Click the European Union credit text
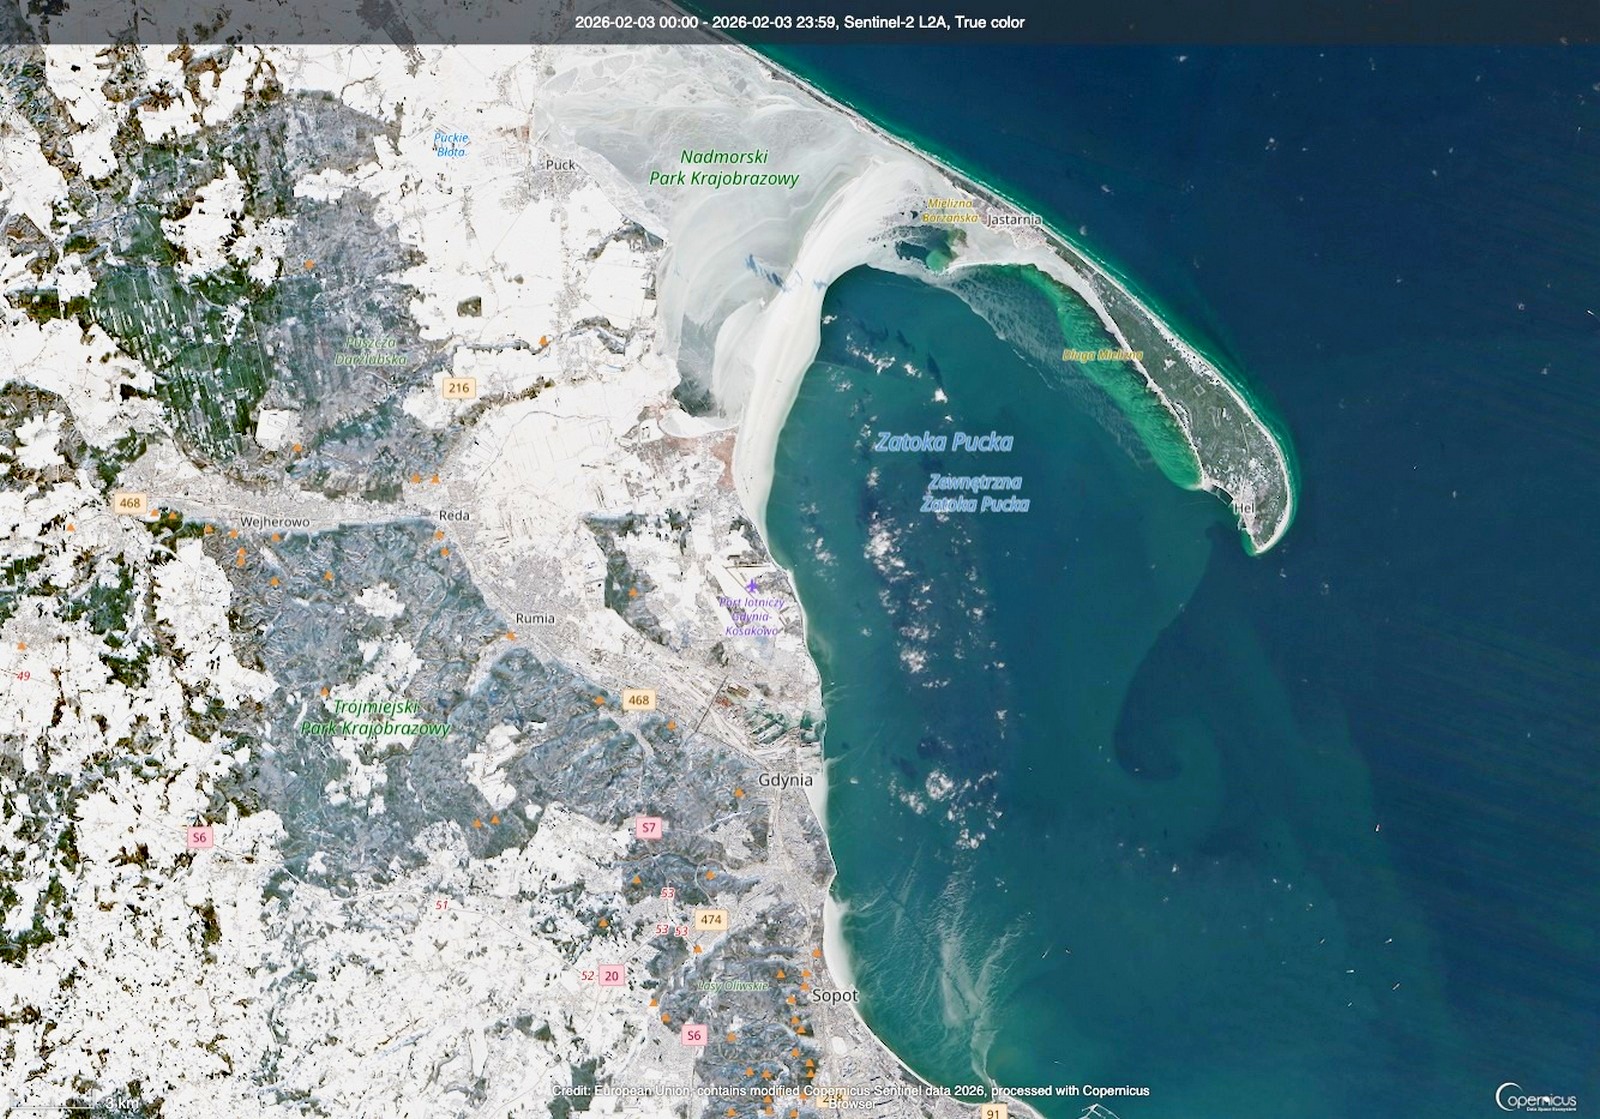The width and height of the screenshot is (1600, 1119). pyautogui.click(x=850, y=1090)
